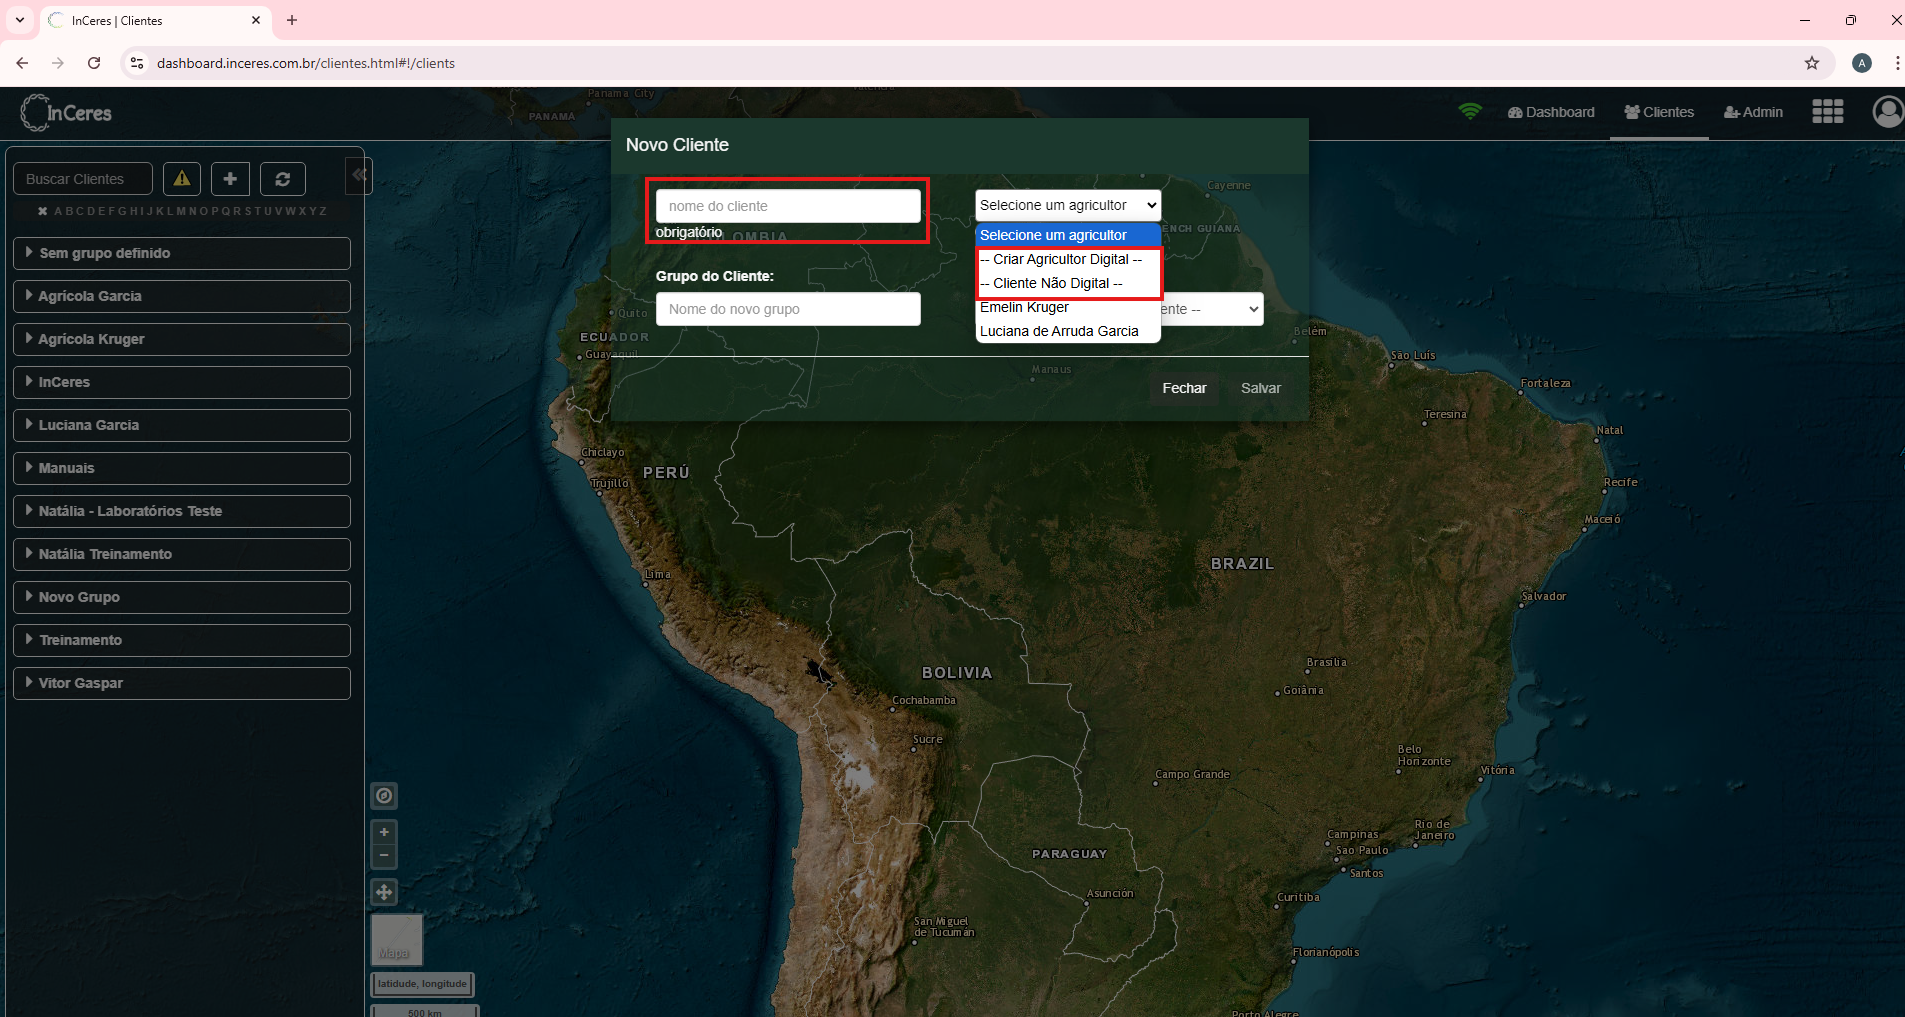Screen dimensions: 1905x1017
Task: Click the Wi-Fi connection status icon
Action: pos(1470,111)
